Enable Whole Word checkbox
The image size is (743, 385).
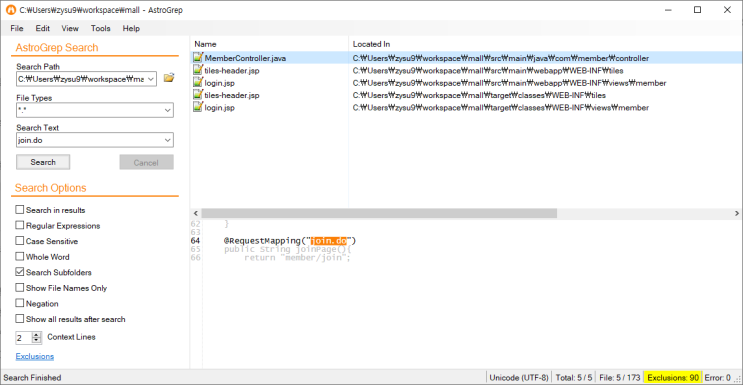tap(19, 257)
